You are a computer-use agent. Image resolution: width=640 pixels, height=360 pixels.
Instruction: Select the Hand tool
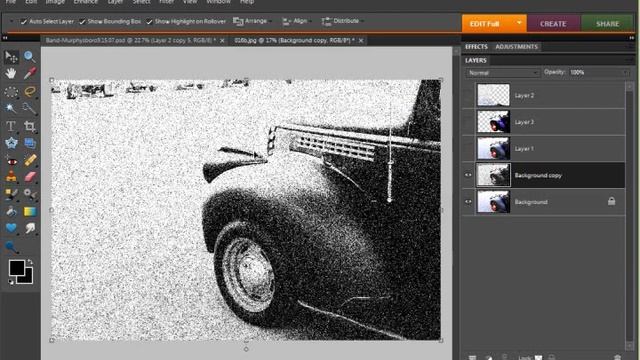click(11, 73)
